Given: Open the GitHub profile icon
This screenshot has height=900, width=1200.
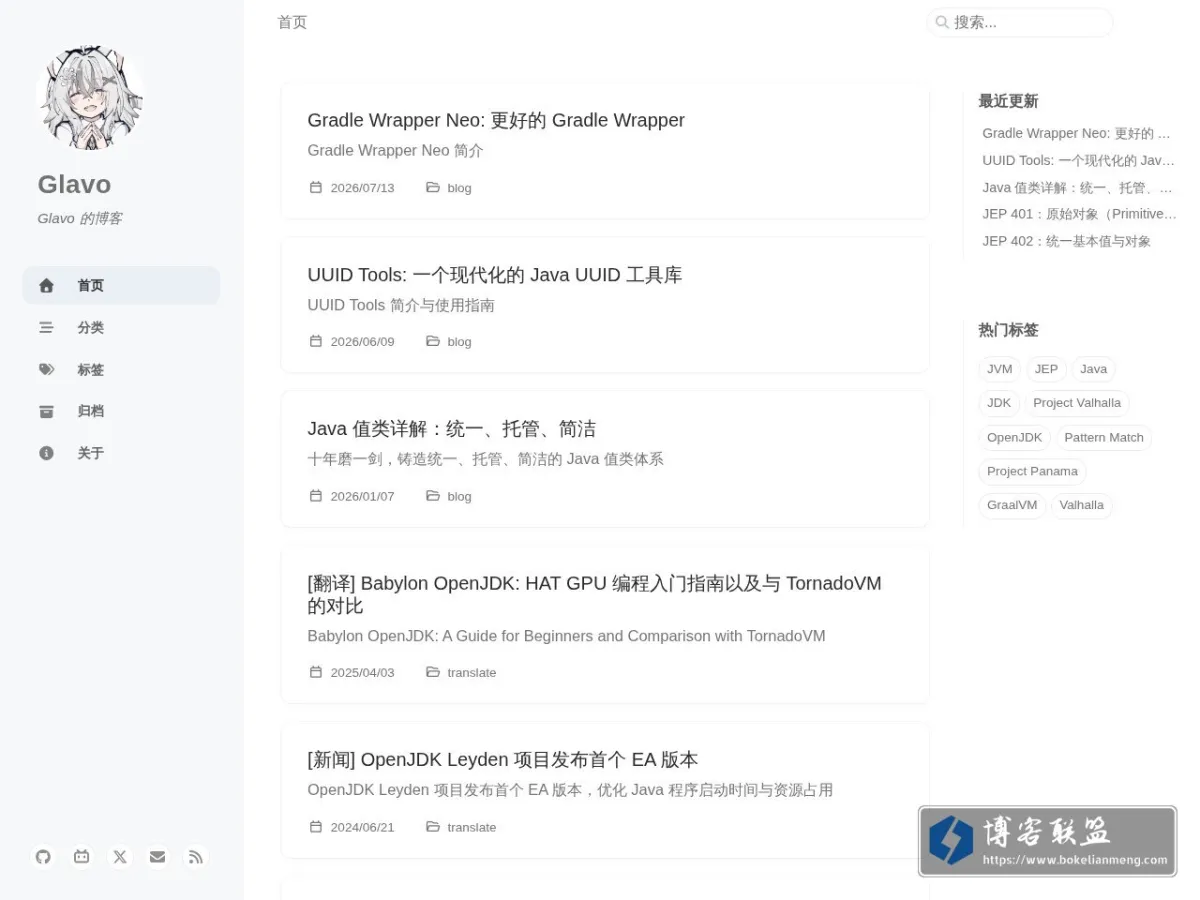Looking at the screenshot, I should click(43, 857).
